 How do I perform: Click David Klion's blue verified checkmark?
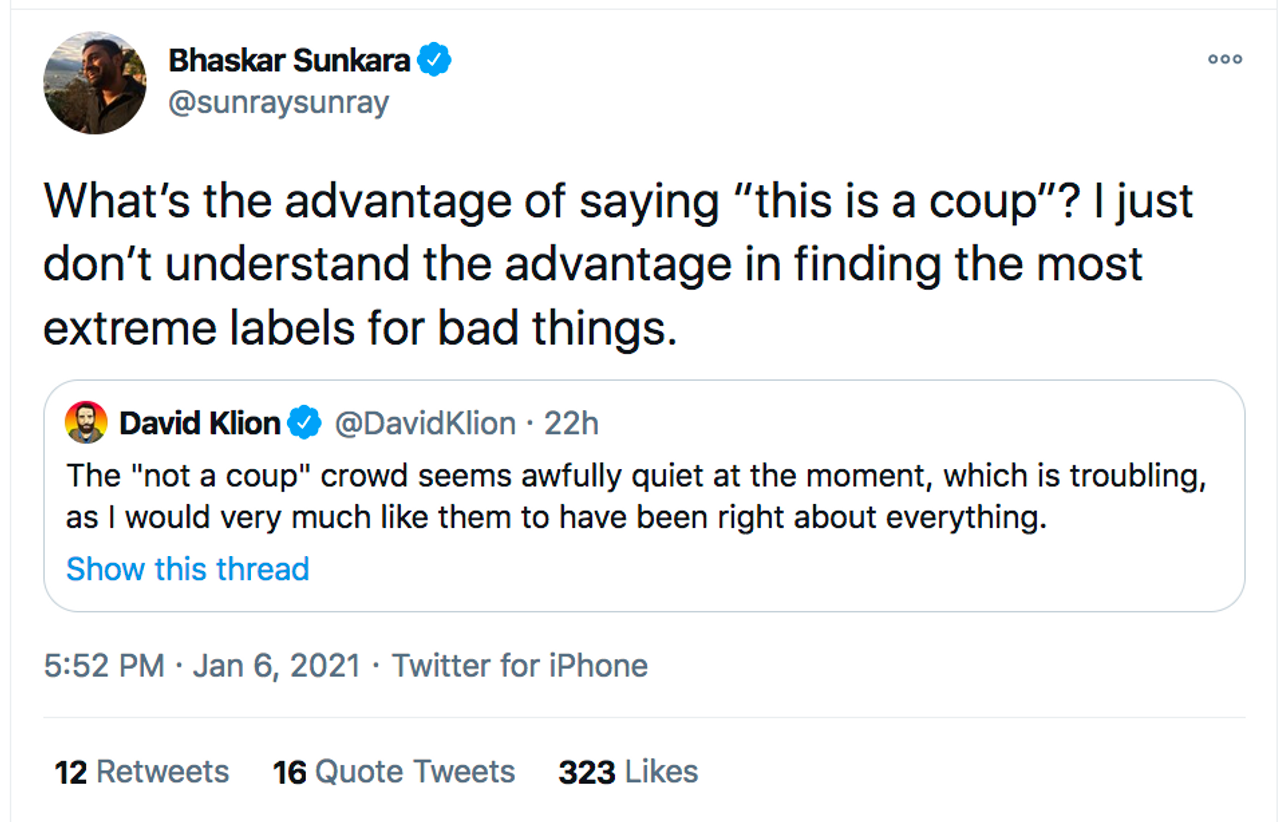304,424
